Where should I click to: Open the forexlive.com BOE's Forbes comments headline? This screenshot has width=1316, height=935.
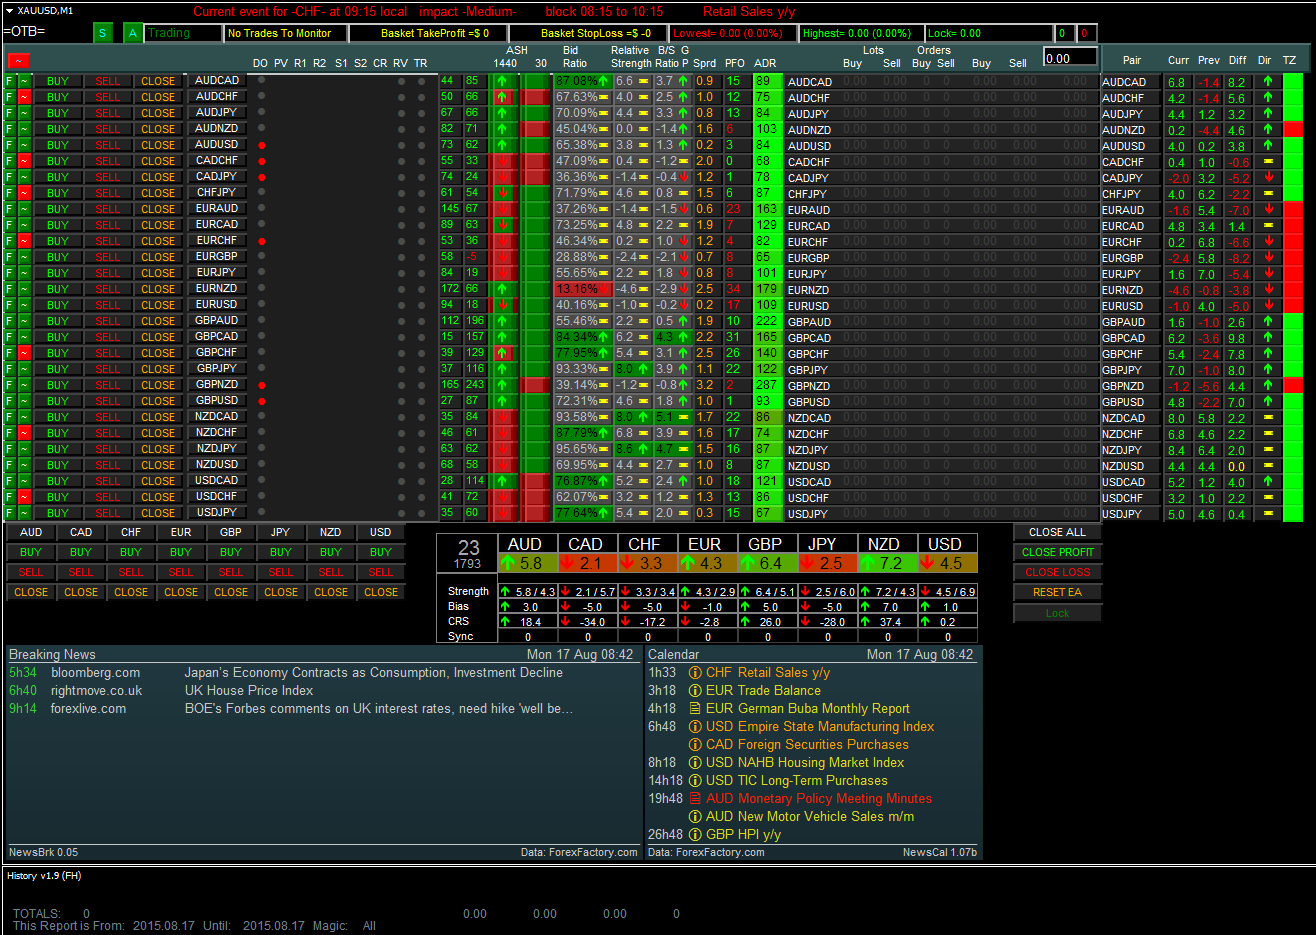pyautogui.click(x=378, y=709)
